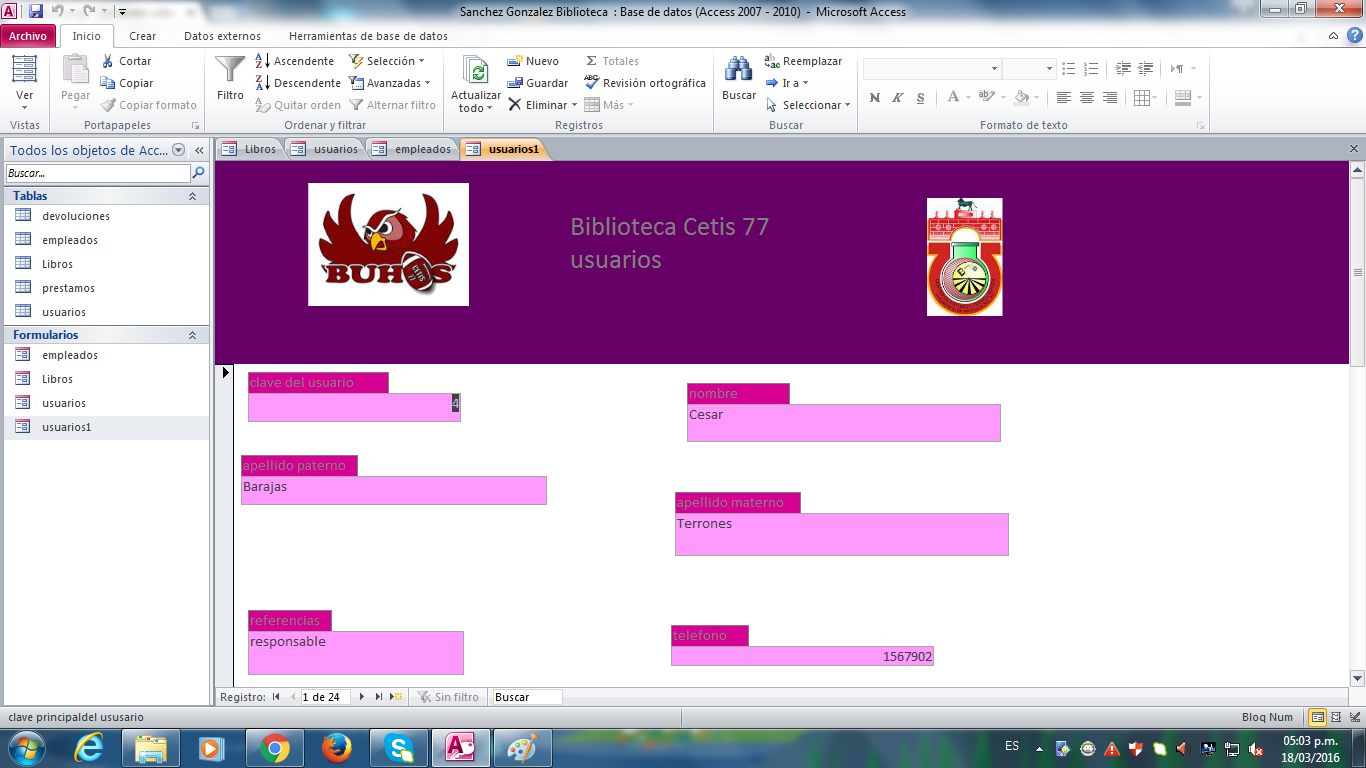Switch to form view in status bar
This screenshot has width=1366, height=768.
pyautogui.click(x=1318, y=717)
